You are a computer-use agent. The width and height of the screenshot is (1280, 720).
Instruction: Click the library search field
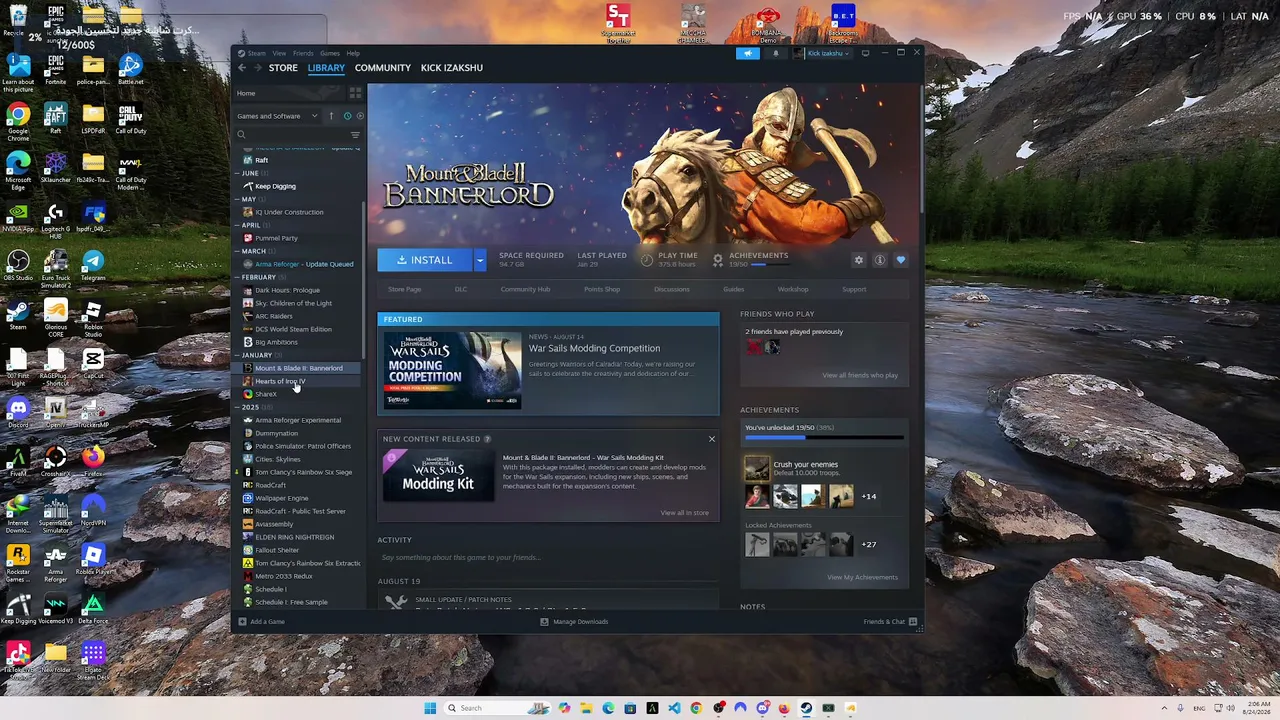tap(292, 135)
